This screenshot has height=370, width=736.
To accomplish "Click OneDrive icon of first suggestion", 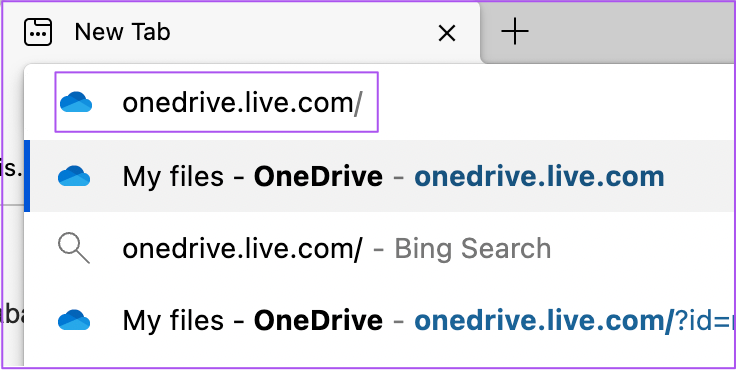I will pos(74,176).
